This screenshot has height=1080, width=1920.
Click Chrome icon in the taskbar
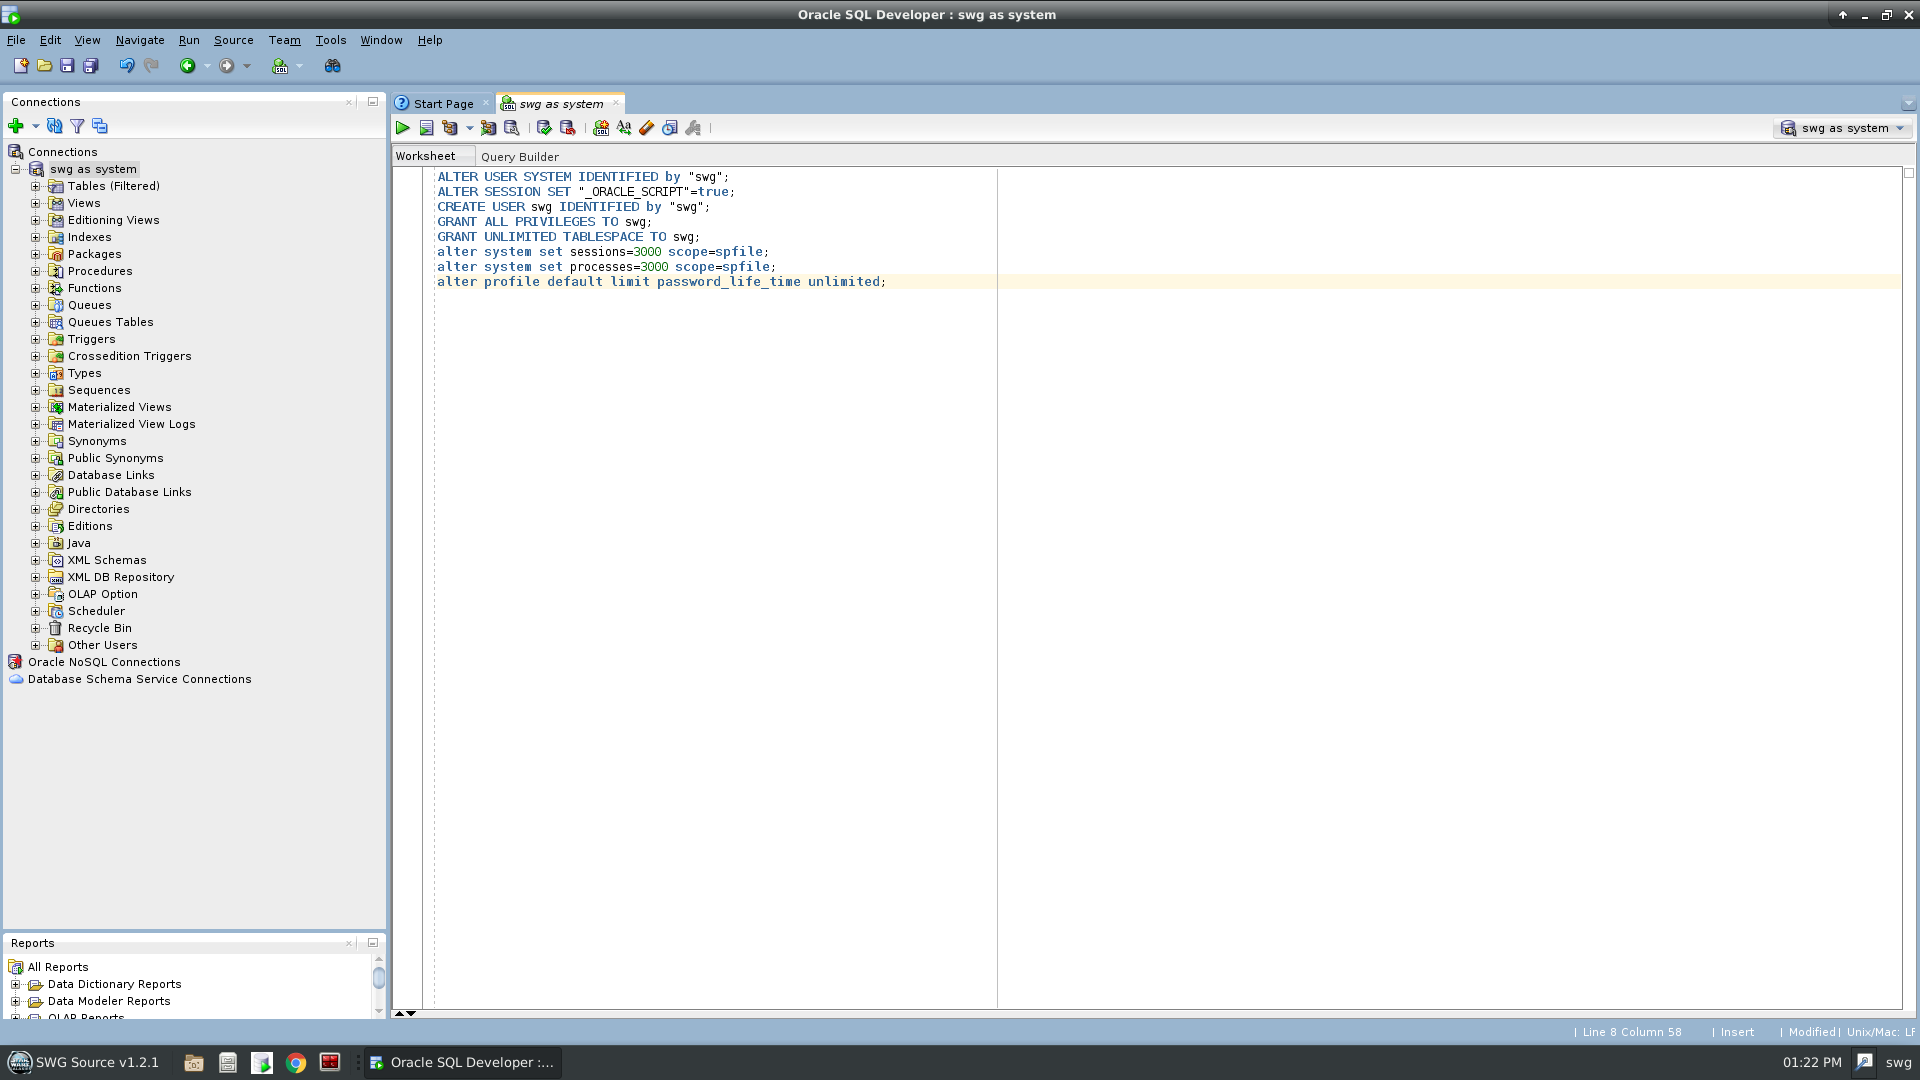(x=296, y=1063)
